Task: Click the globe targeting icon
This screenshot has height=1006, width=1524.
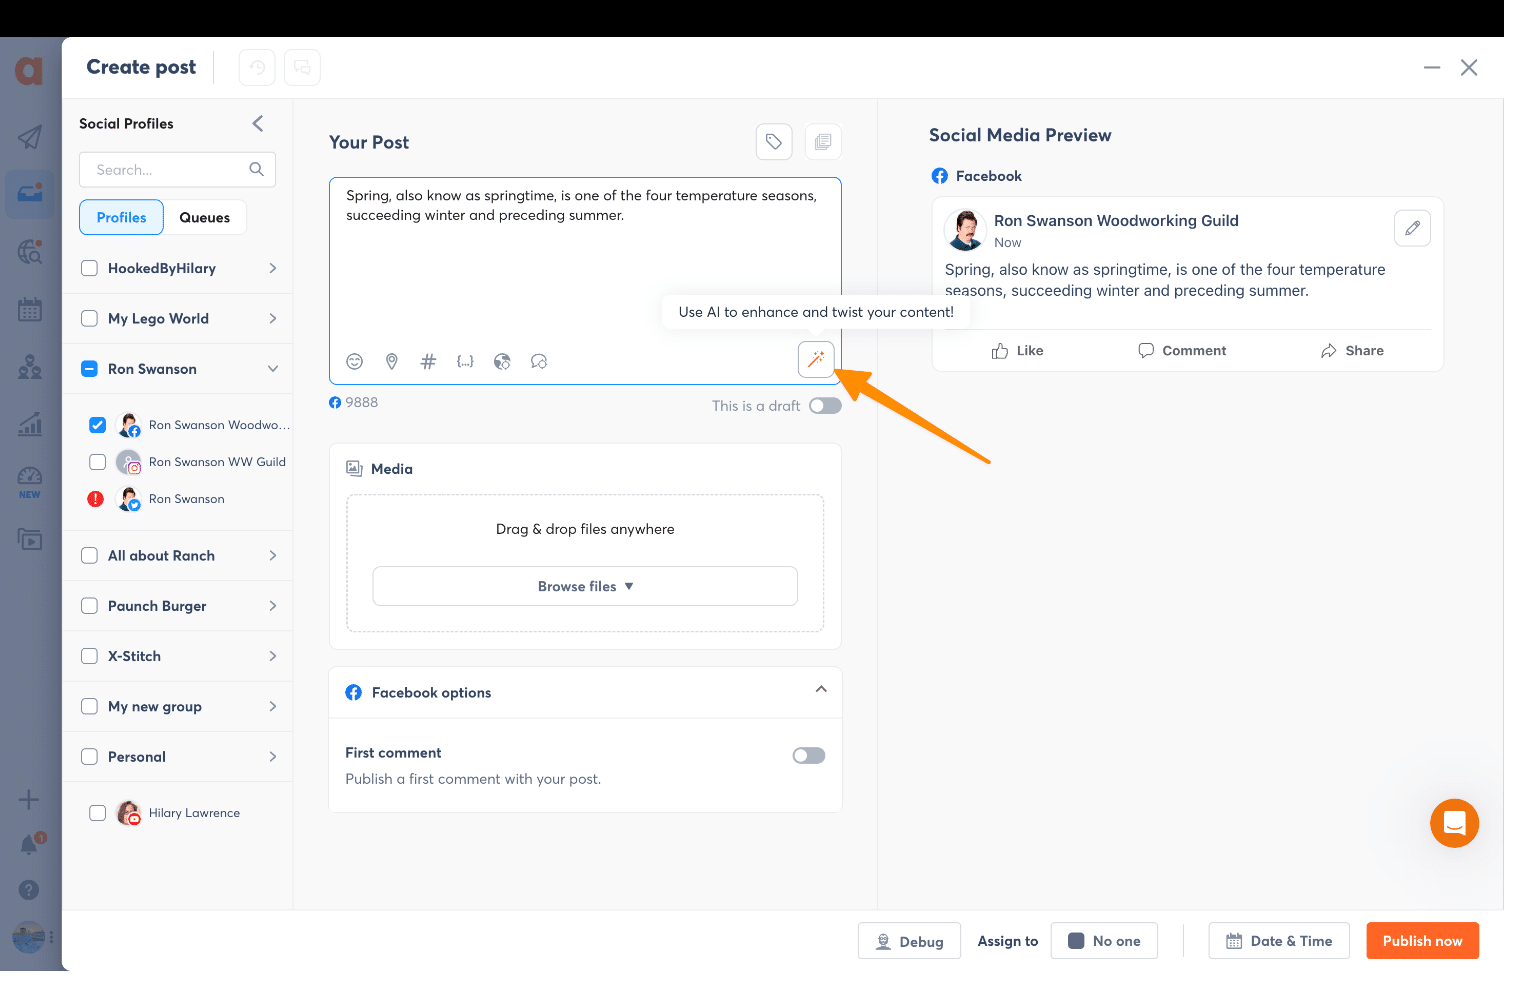Action: pos(502,362)
